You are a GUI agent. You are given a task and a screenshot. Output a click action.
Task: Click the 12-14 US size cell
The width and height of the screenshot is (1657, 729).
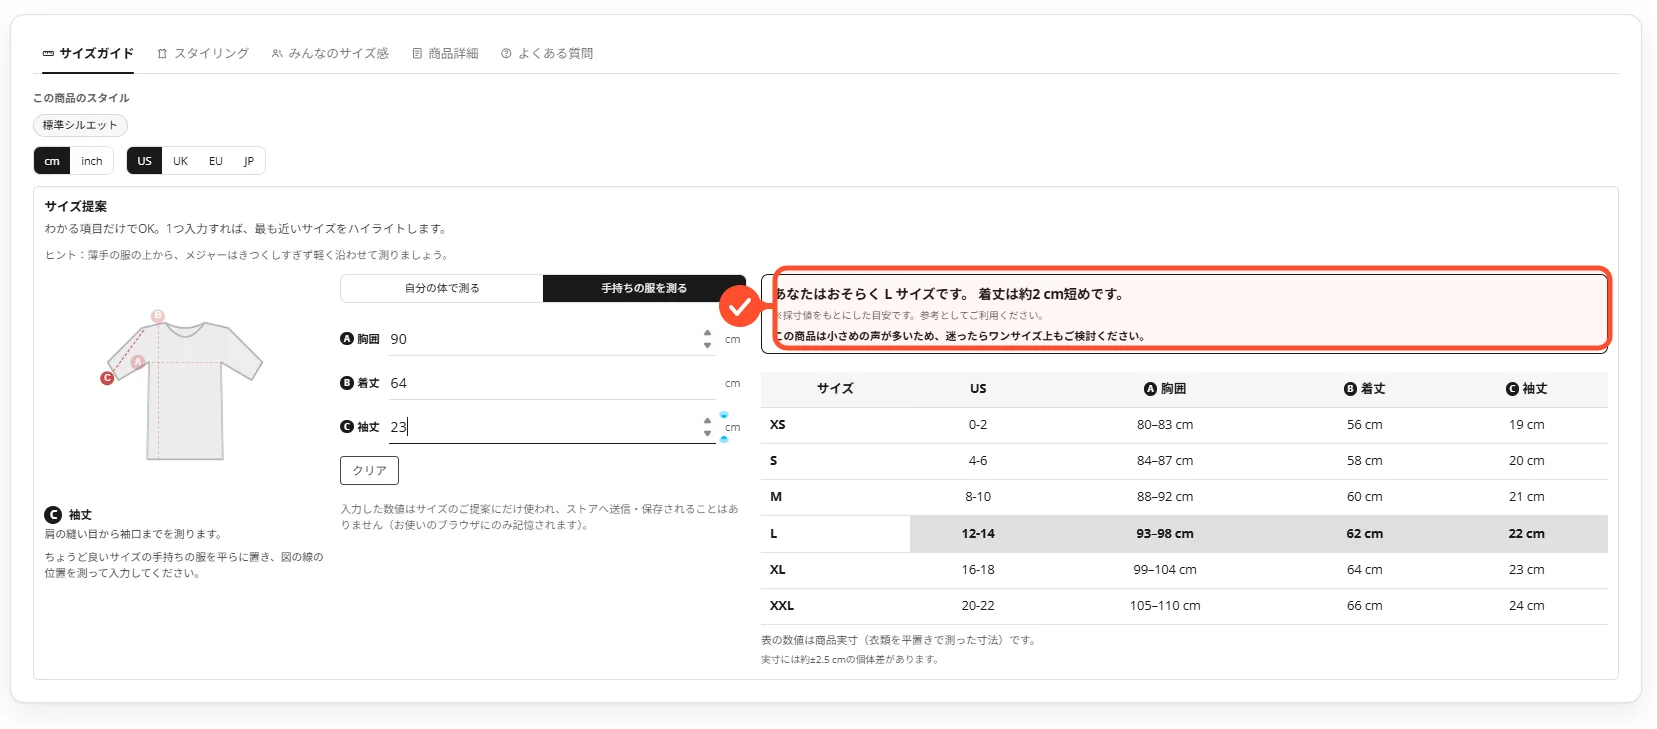(978, 534)
